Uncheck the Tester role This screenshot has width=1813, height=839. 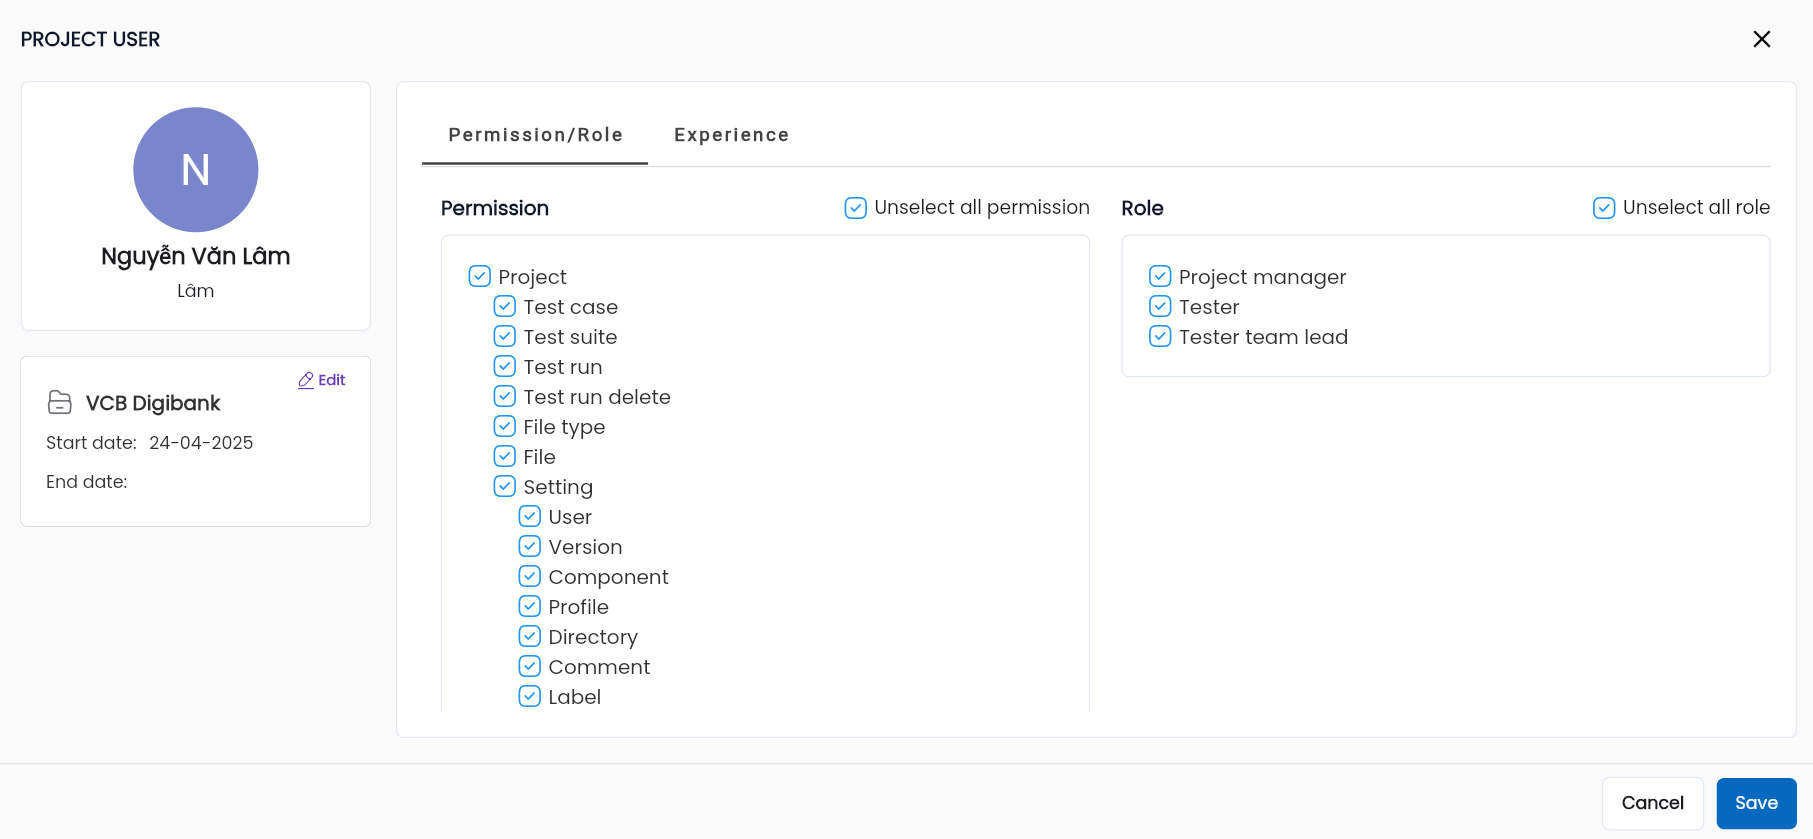[1160, 306]
